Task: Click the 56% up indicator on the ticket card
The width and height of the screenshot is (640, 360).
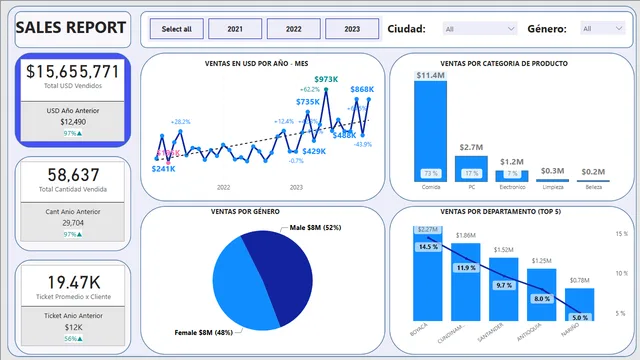Action: point(73,339)
